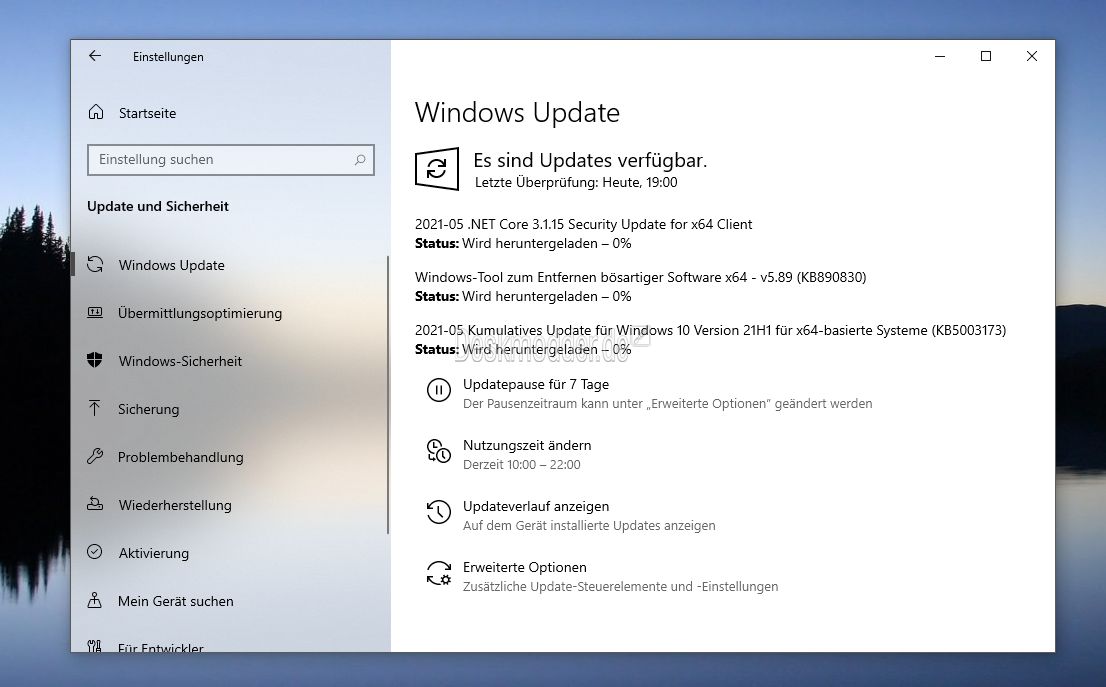This screenshot has height=687, width=1106.
Task: Click 'Letzte Überprüfung: Heute, 19:00' text
Action: pyautogui.click(x=576, y=182)
